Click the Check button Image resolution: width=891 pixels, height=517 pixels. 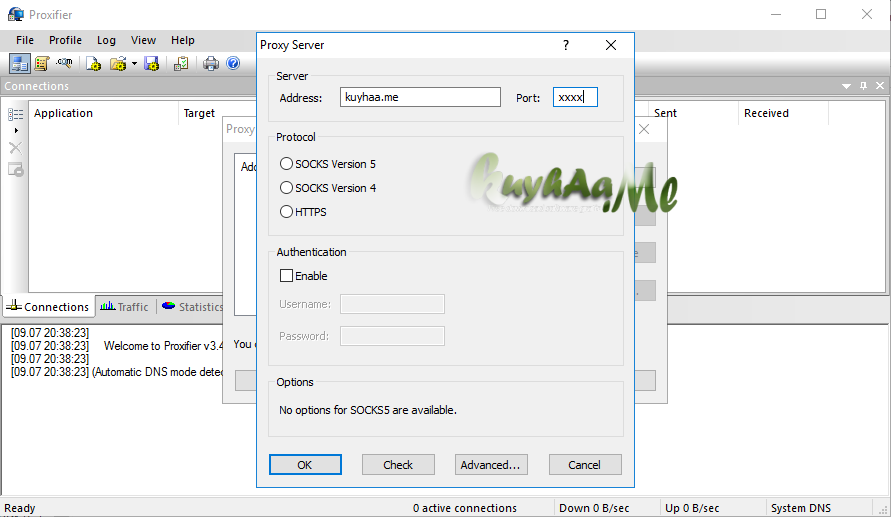click(x=398, y=465)
